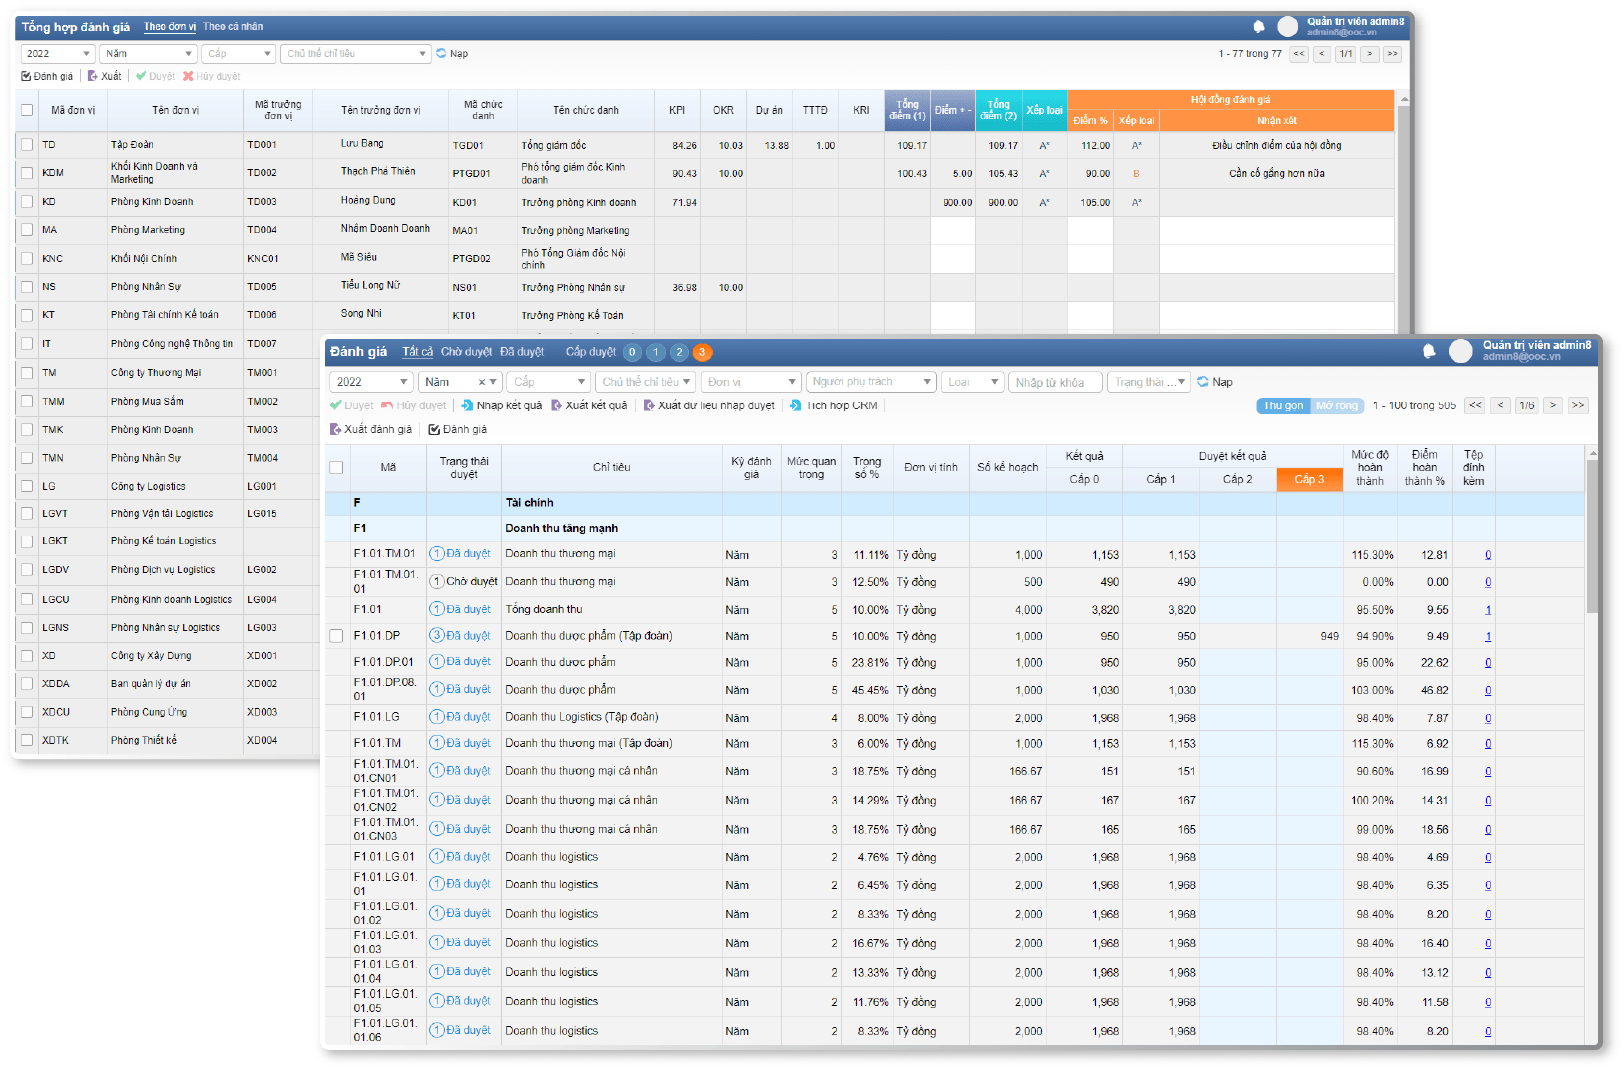
Task: Click the Hủy duyệt icon in the Đánh giá toolbar
Action: (x=387, y=406)
